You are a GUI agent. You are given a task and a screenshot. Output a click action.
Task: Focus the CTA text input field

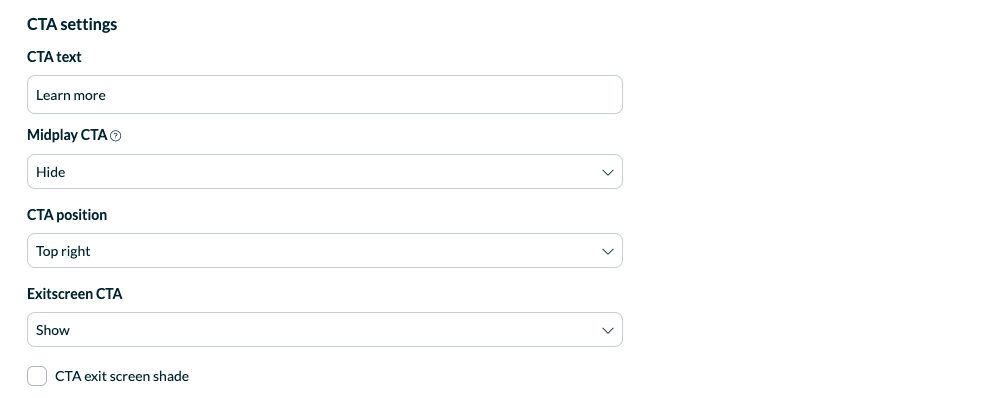click(x=325, y=95)
